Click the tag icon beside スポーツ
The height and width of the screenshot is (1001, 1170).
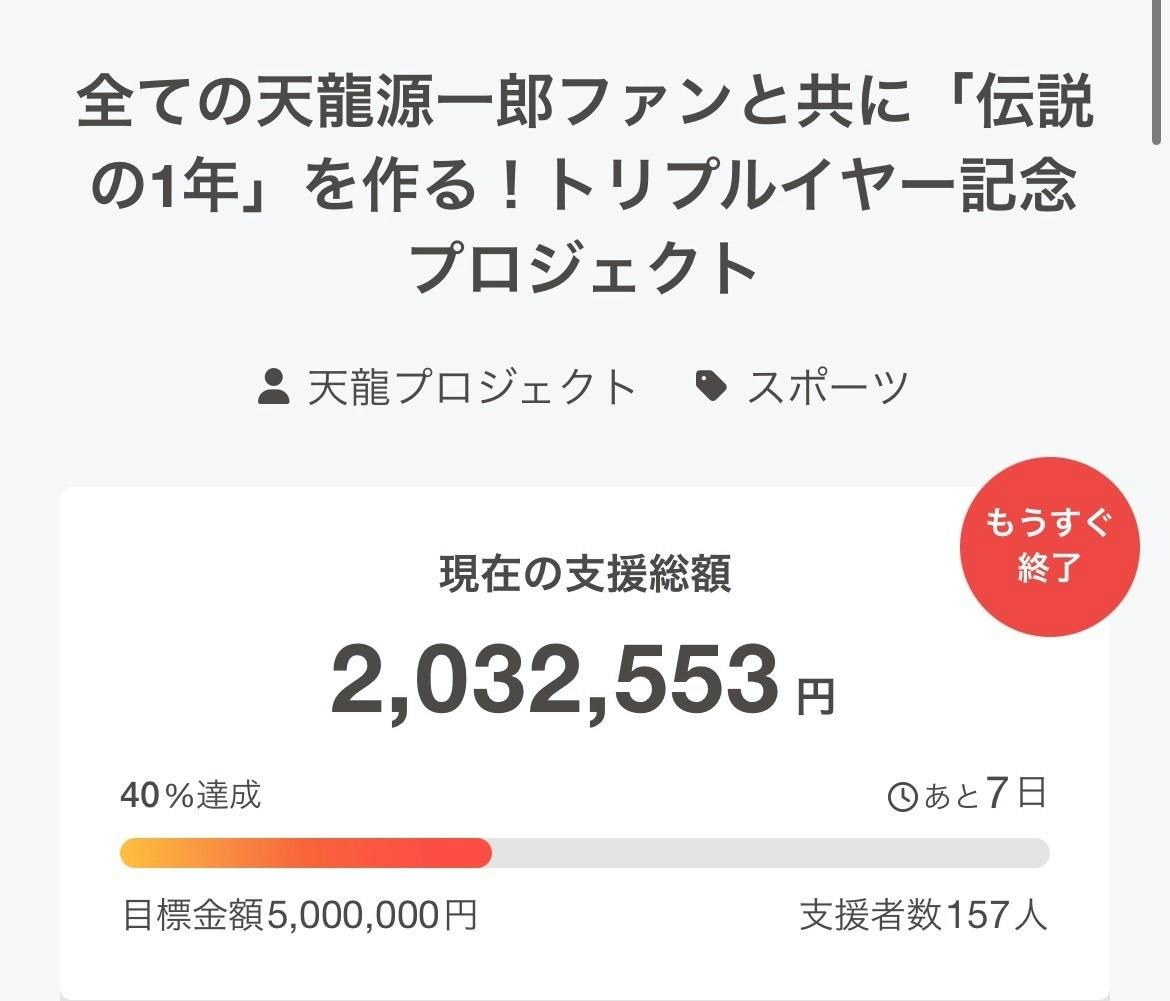click(x=711, y=386)
